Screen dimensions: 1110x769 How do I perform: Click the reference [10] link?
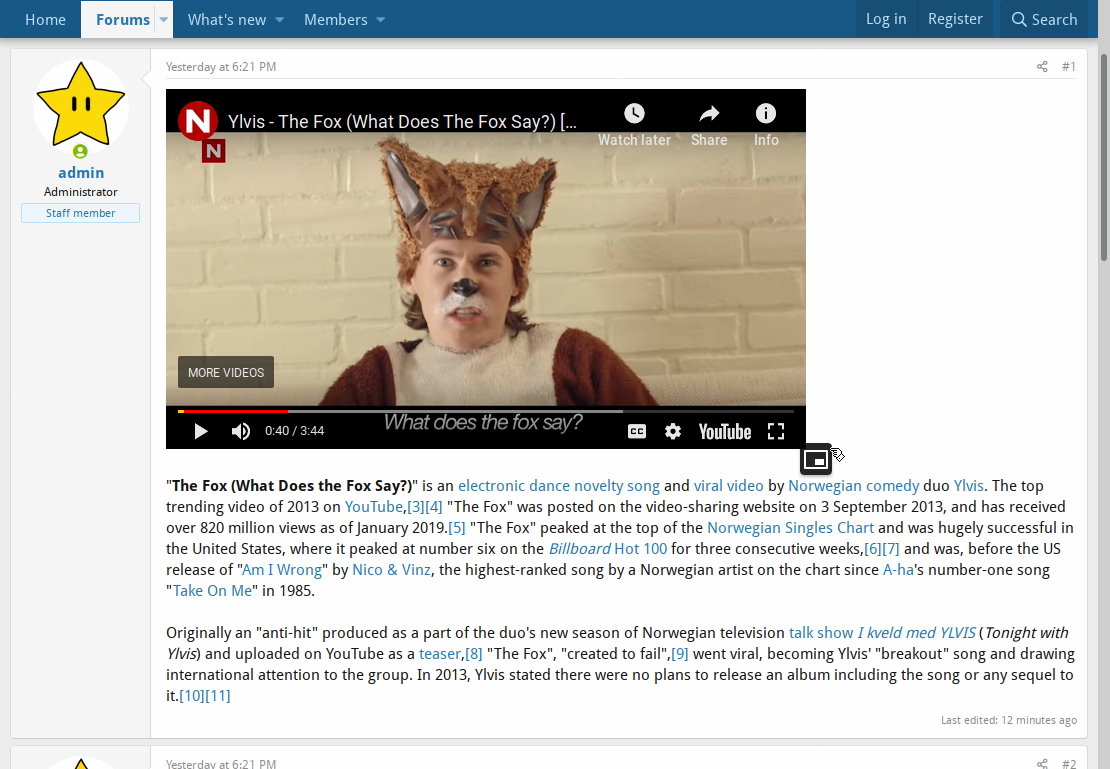[x=192, y=696]
